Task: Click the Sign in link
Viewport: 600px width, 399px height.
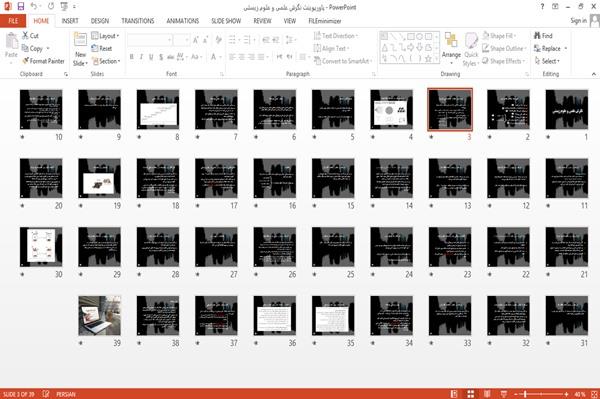Action: [x=578, y=21]
